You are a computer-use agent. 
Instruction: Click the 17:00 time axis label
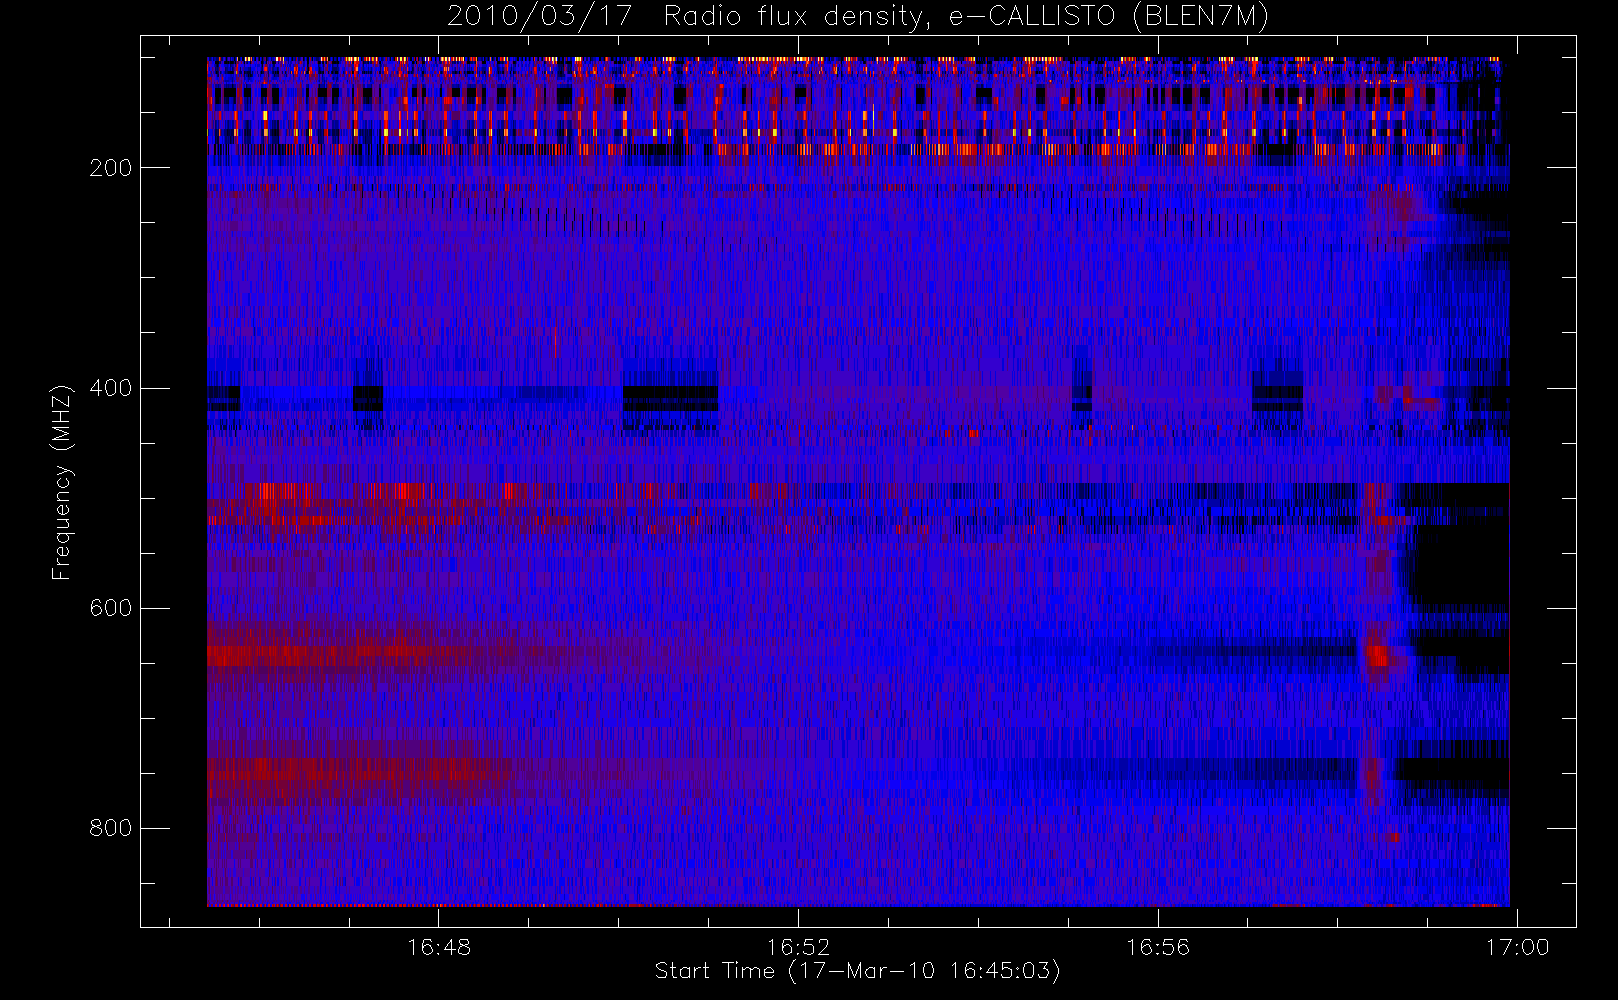[x=1517, y=947]
